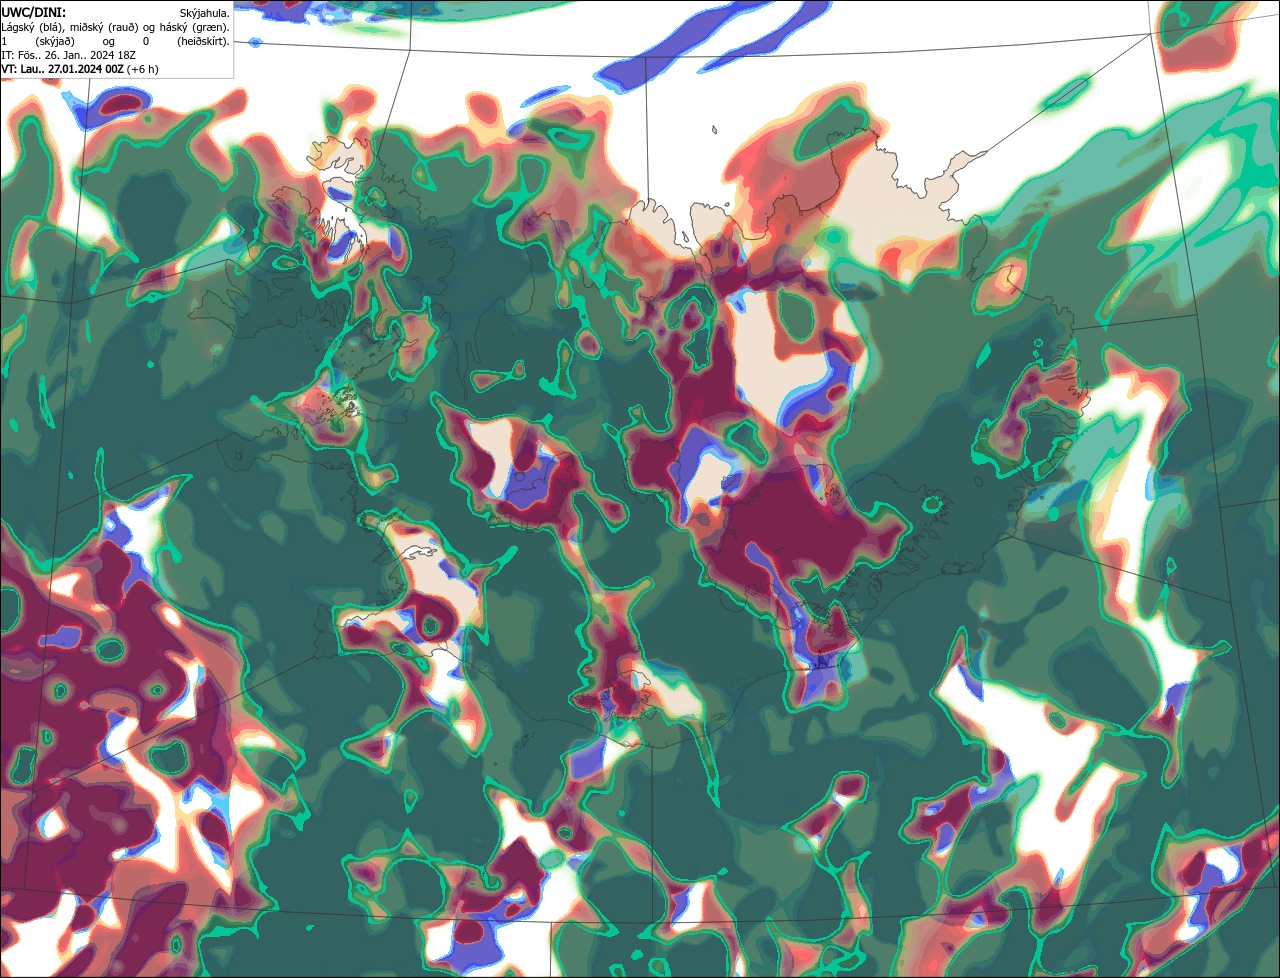Click the "VT: Lau.. 27.01.2024 00Z" valid time
Screen dimensions: 1280x978
[x=62, y=69]
